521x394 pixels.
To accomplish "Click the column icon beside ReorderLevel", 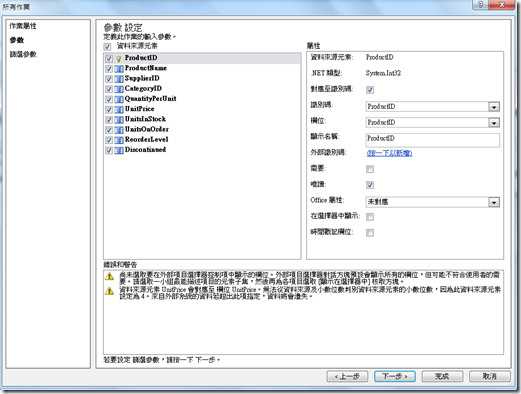I will click(x=119, y=140).
